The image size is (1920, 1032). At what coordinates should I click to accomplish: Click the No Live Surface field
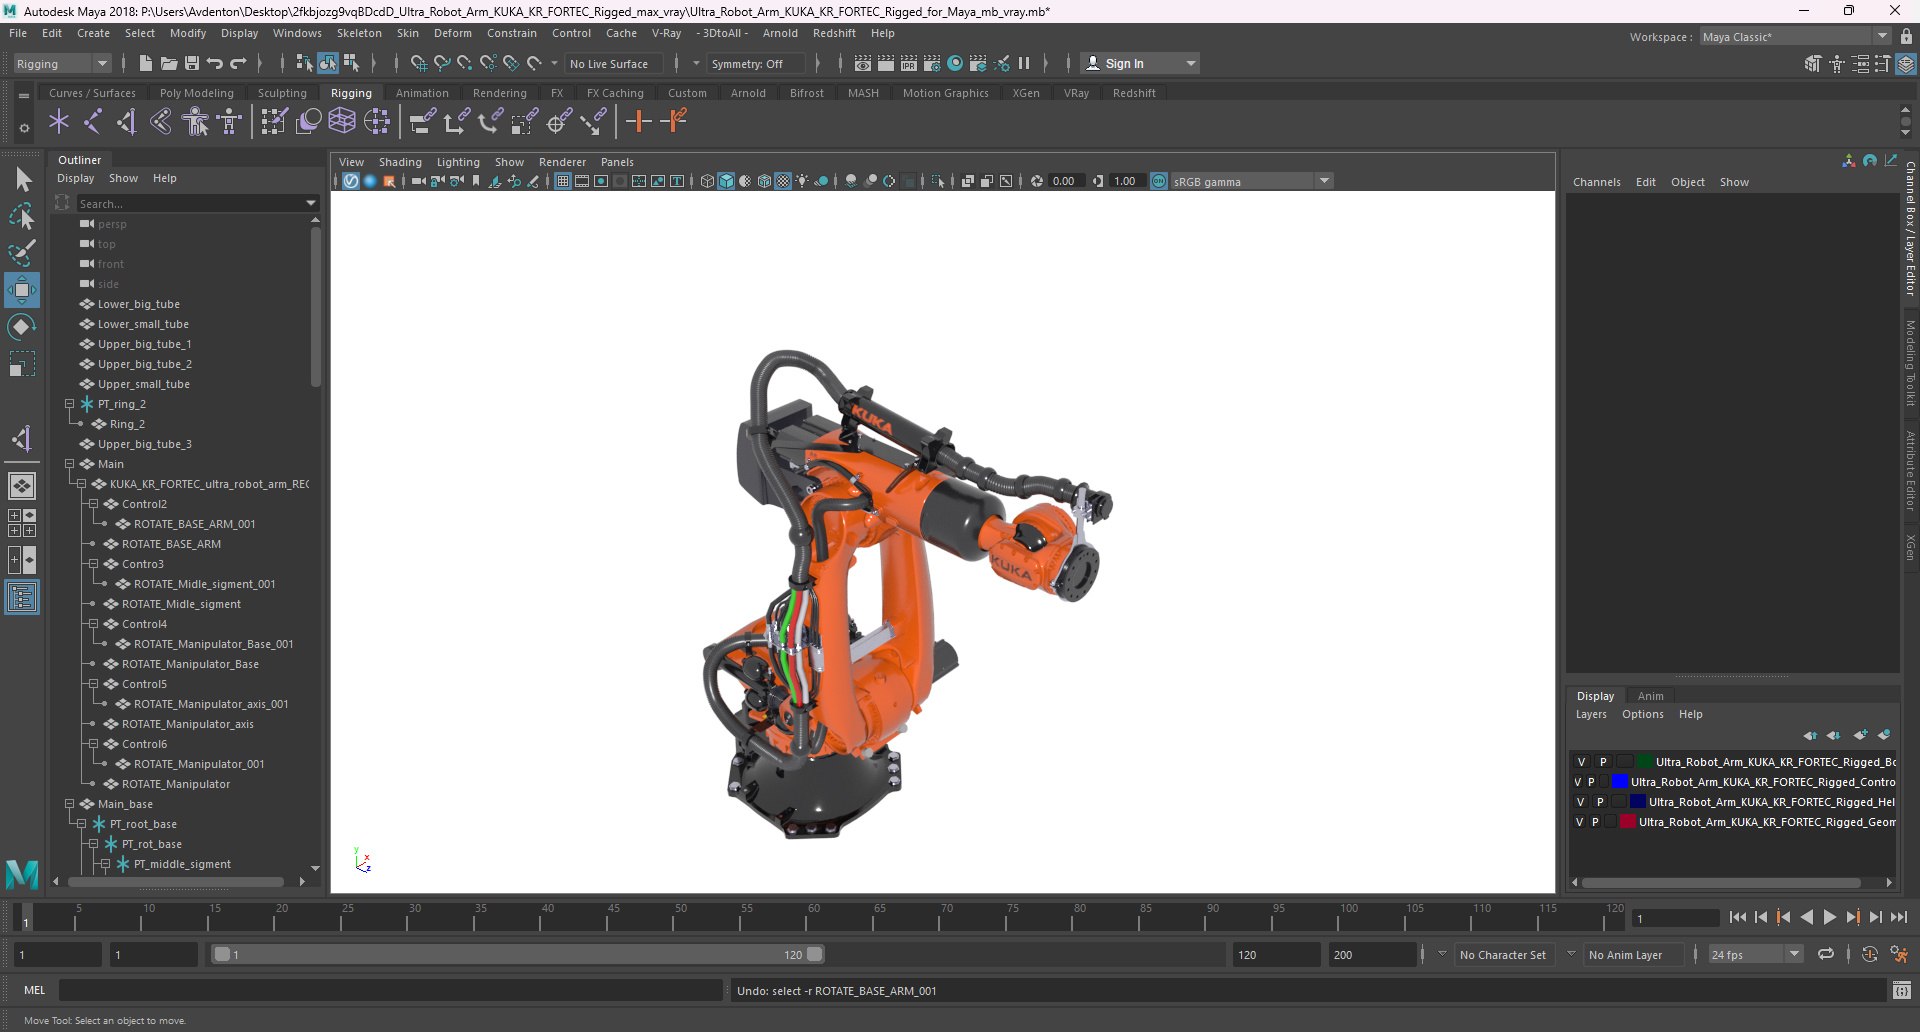(615, 63)
